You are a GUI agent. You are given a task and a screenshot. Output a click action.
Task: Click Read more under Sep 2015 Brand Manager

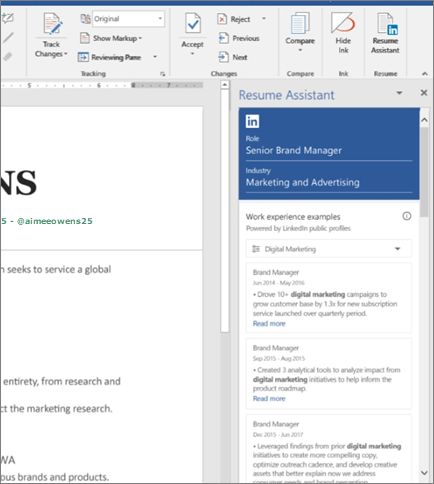point(269,399)
